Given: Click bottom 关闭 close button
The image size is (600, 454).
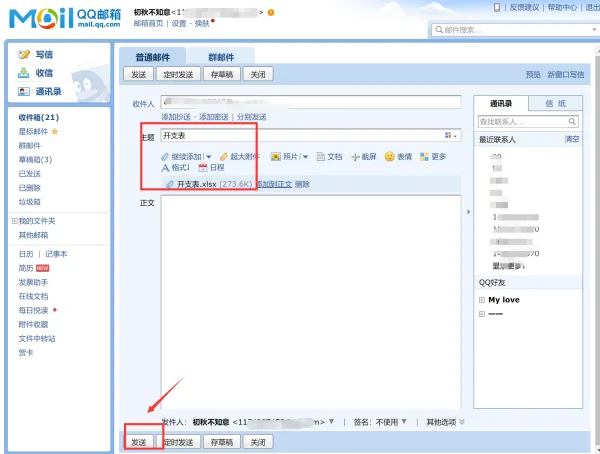Looking at the screenshot, I should pos(258,442).
